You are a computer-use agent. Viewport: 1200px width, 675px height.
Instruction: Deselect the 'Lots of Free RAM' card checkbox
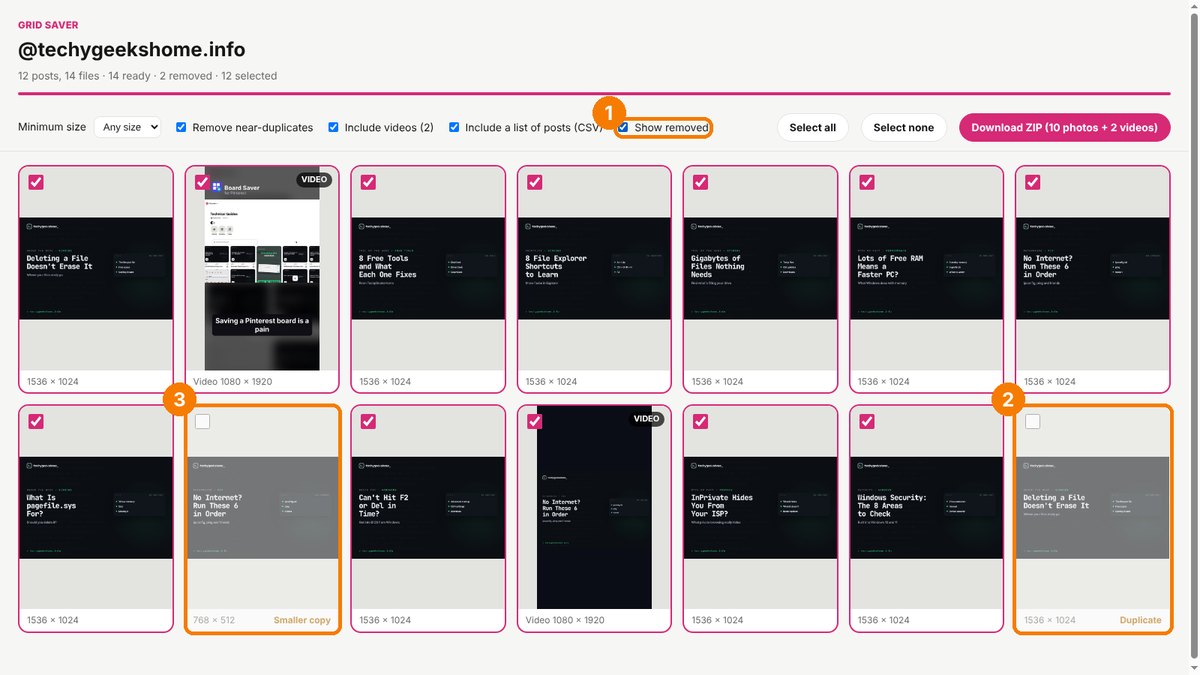tap(866, 182)
